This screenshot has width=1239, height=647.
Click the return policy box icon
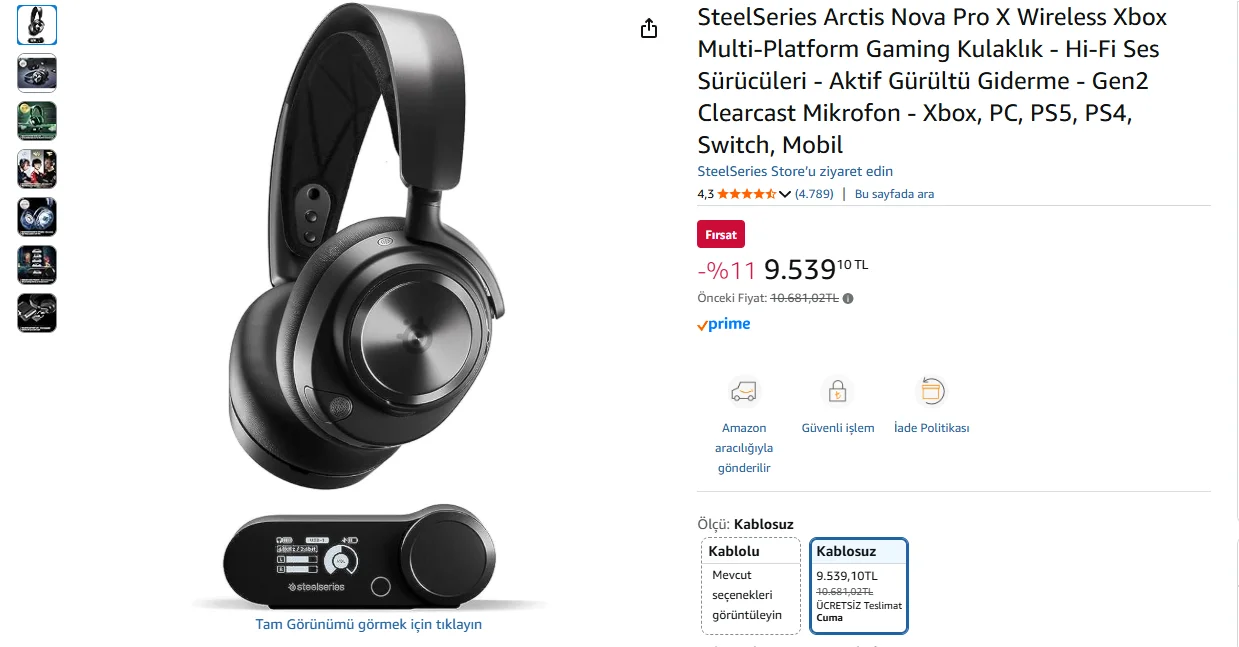[x=931, y=391]
